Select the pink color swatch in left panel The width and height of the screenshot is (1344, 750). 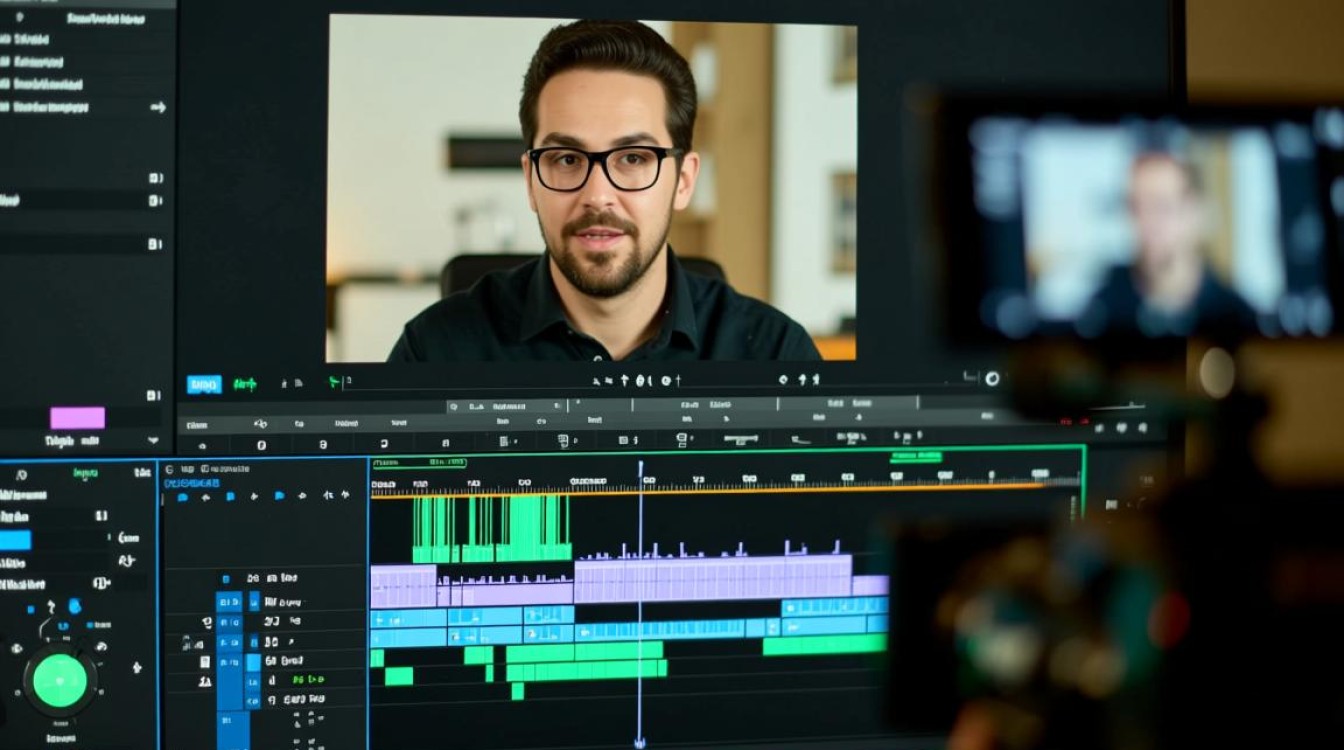click(77, 418)
